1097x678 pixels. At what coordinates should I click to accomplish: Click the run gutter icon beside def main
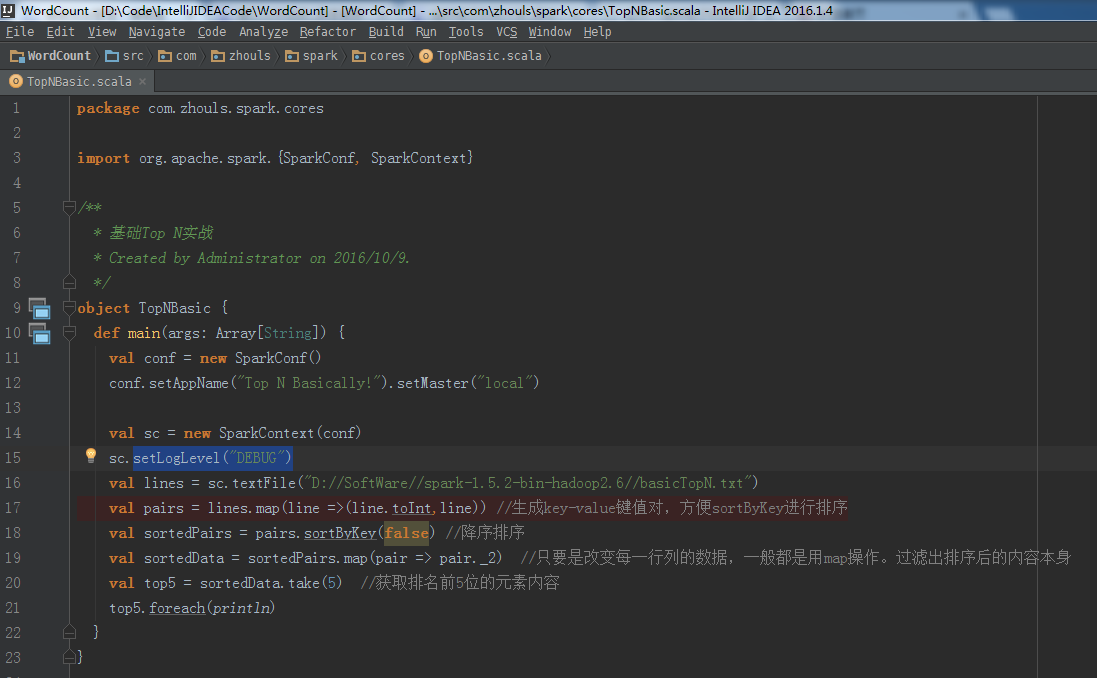39,333
